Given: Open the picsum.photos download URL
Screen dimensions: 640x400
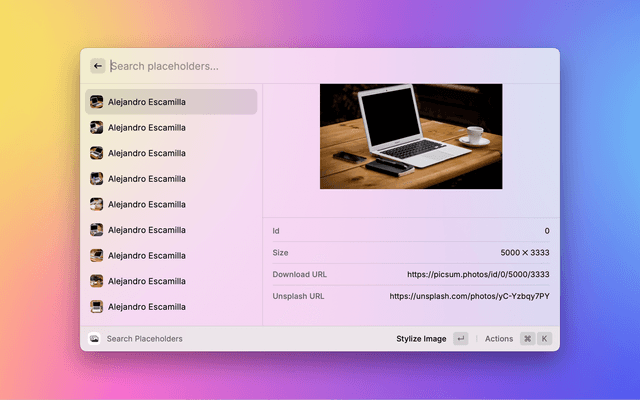Looking at the screenshot, I should click(478, 274).
